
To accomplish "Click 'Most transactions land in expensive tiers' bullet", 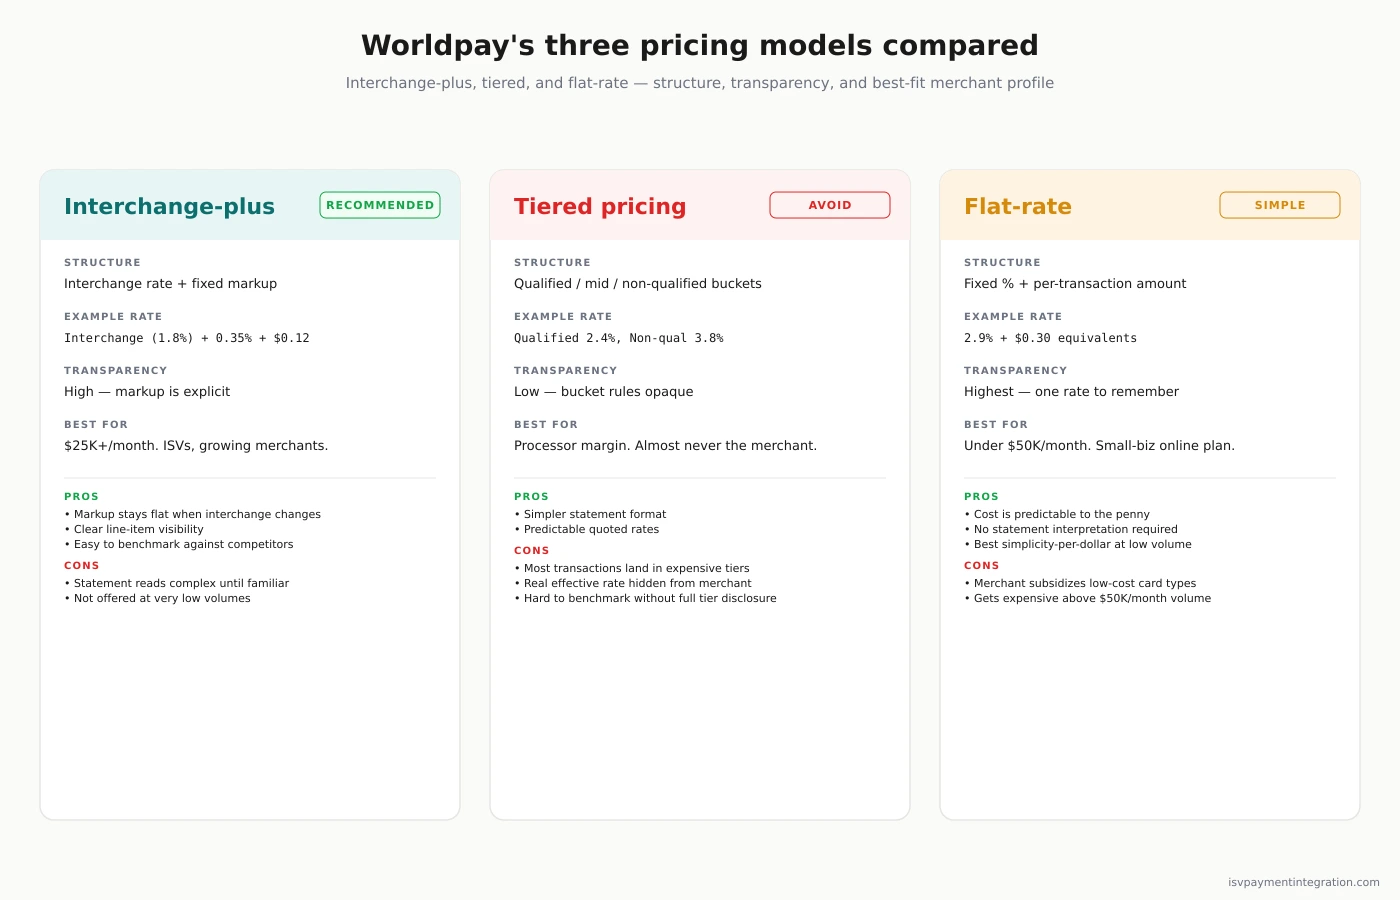I will [x=632, y=568].
